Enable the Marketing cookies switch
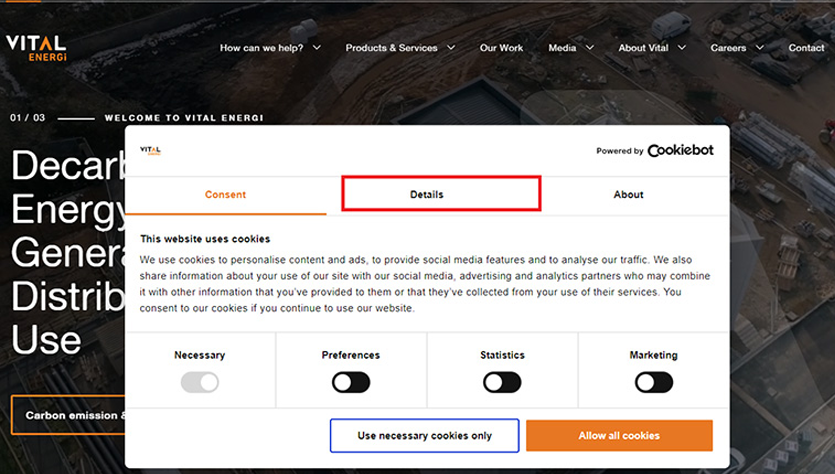Viewport: 835px width, 474px height. (x=654, y=382)
